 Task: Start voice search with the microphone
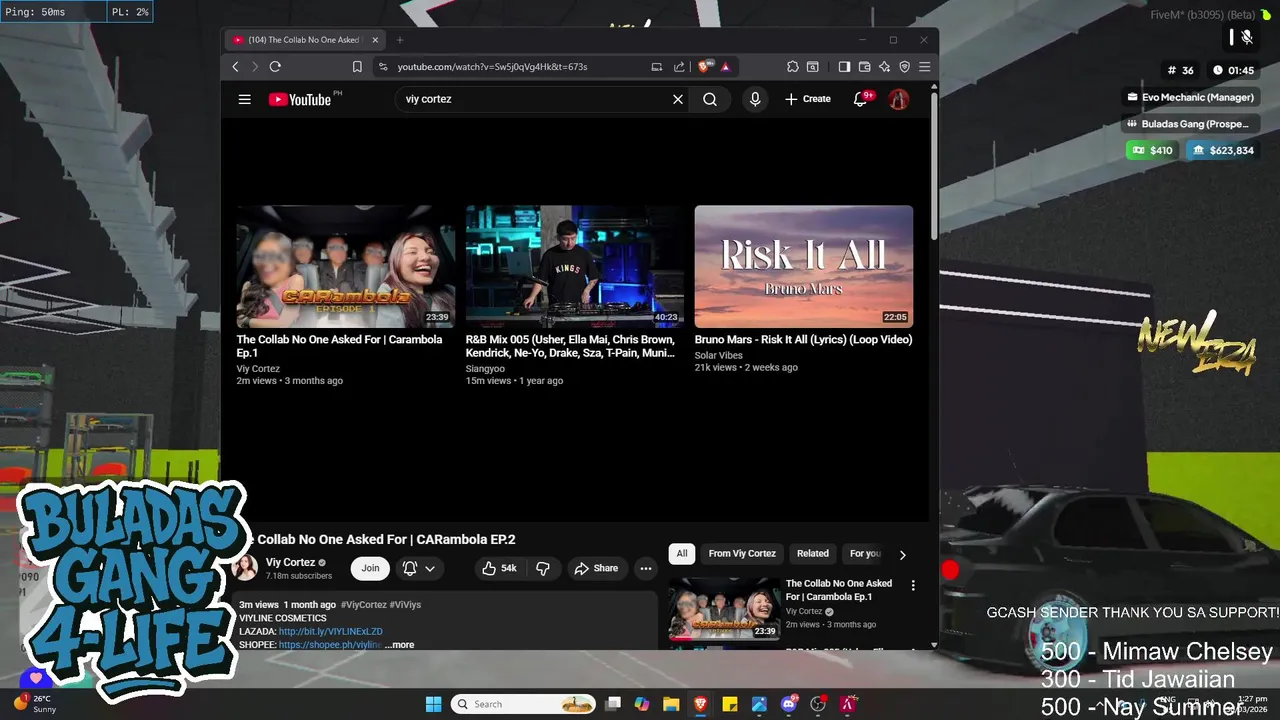(x=755, y=99)
